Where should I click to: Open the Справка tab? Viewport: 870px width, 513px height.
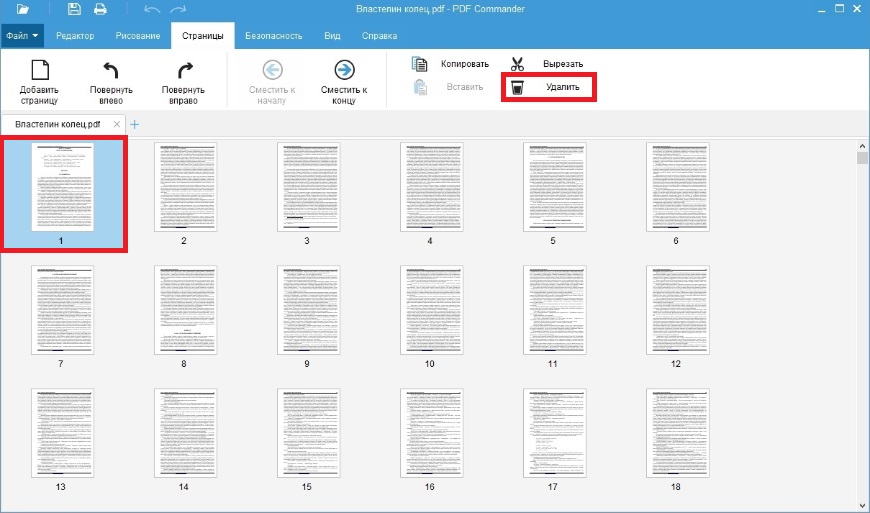(x=380, y=35)
